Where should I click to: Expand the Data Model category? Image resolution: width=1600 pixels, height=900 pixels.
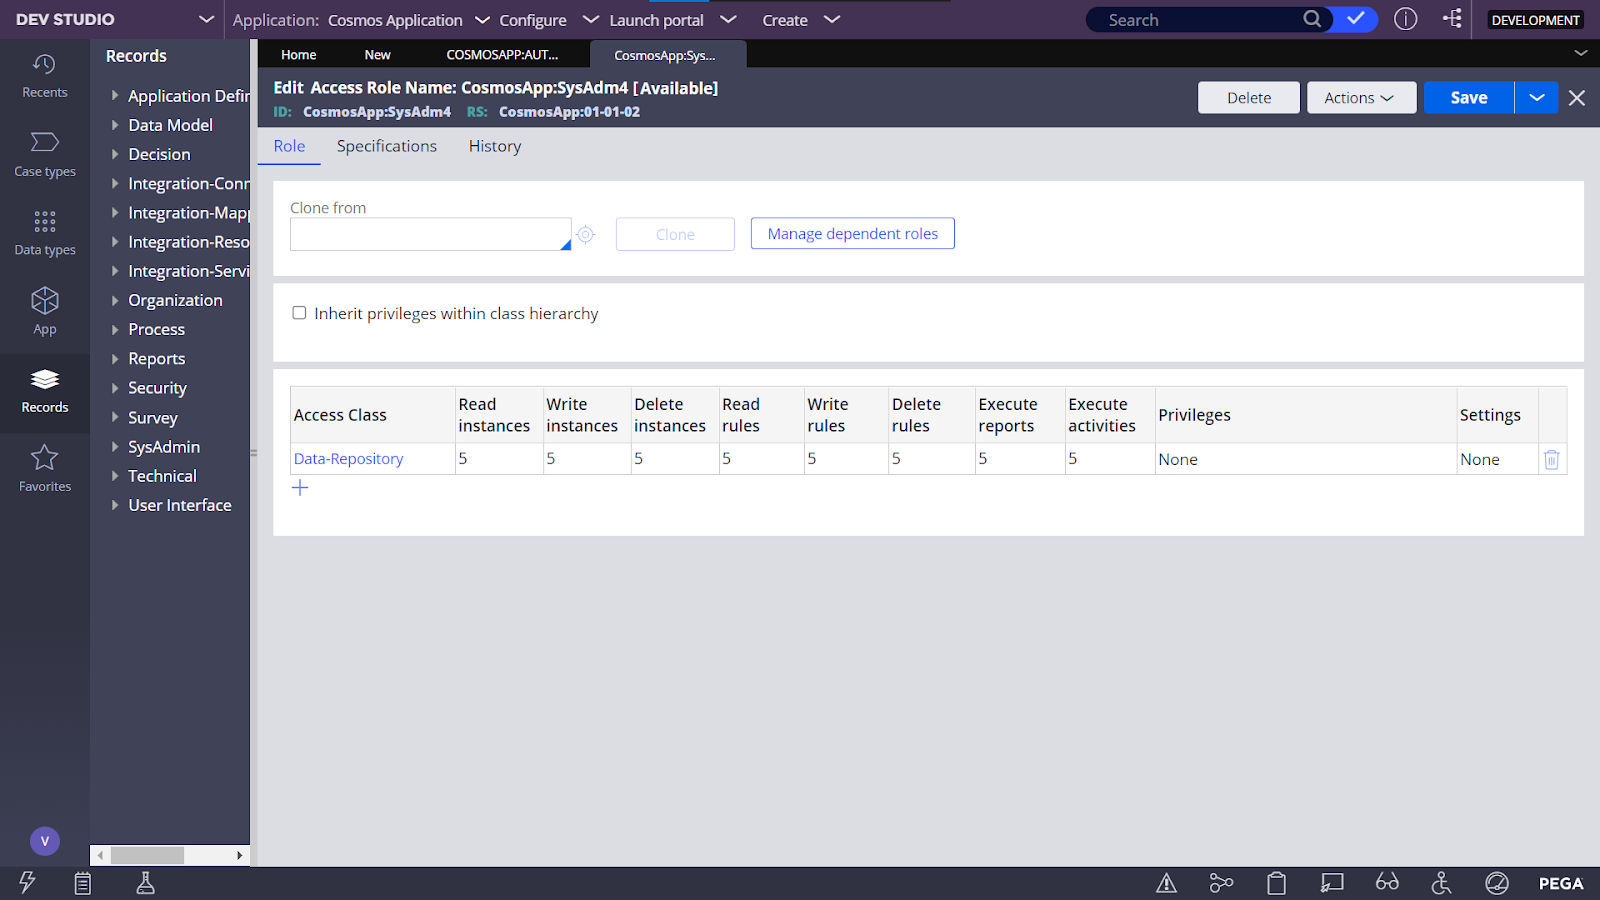(x=115, y=125)
